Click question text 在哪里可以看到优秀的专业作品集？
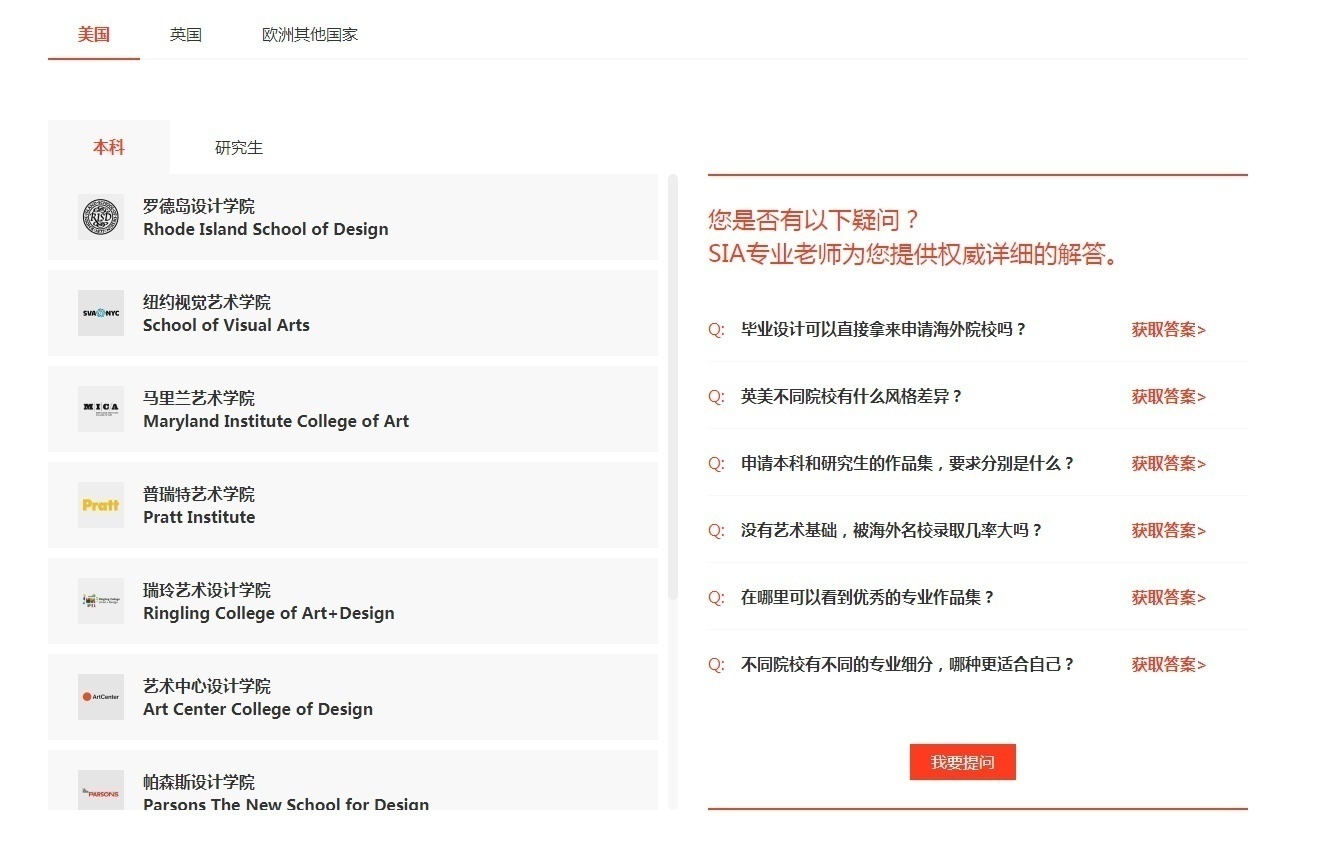Screen dimensions: 1320x858 pos(868,597)
